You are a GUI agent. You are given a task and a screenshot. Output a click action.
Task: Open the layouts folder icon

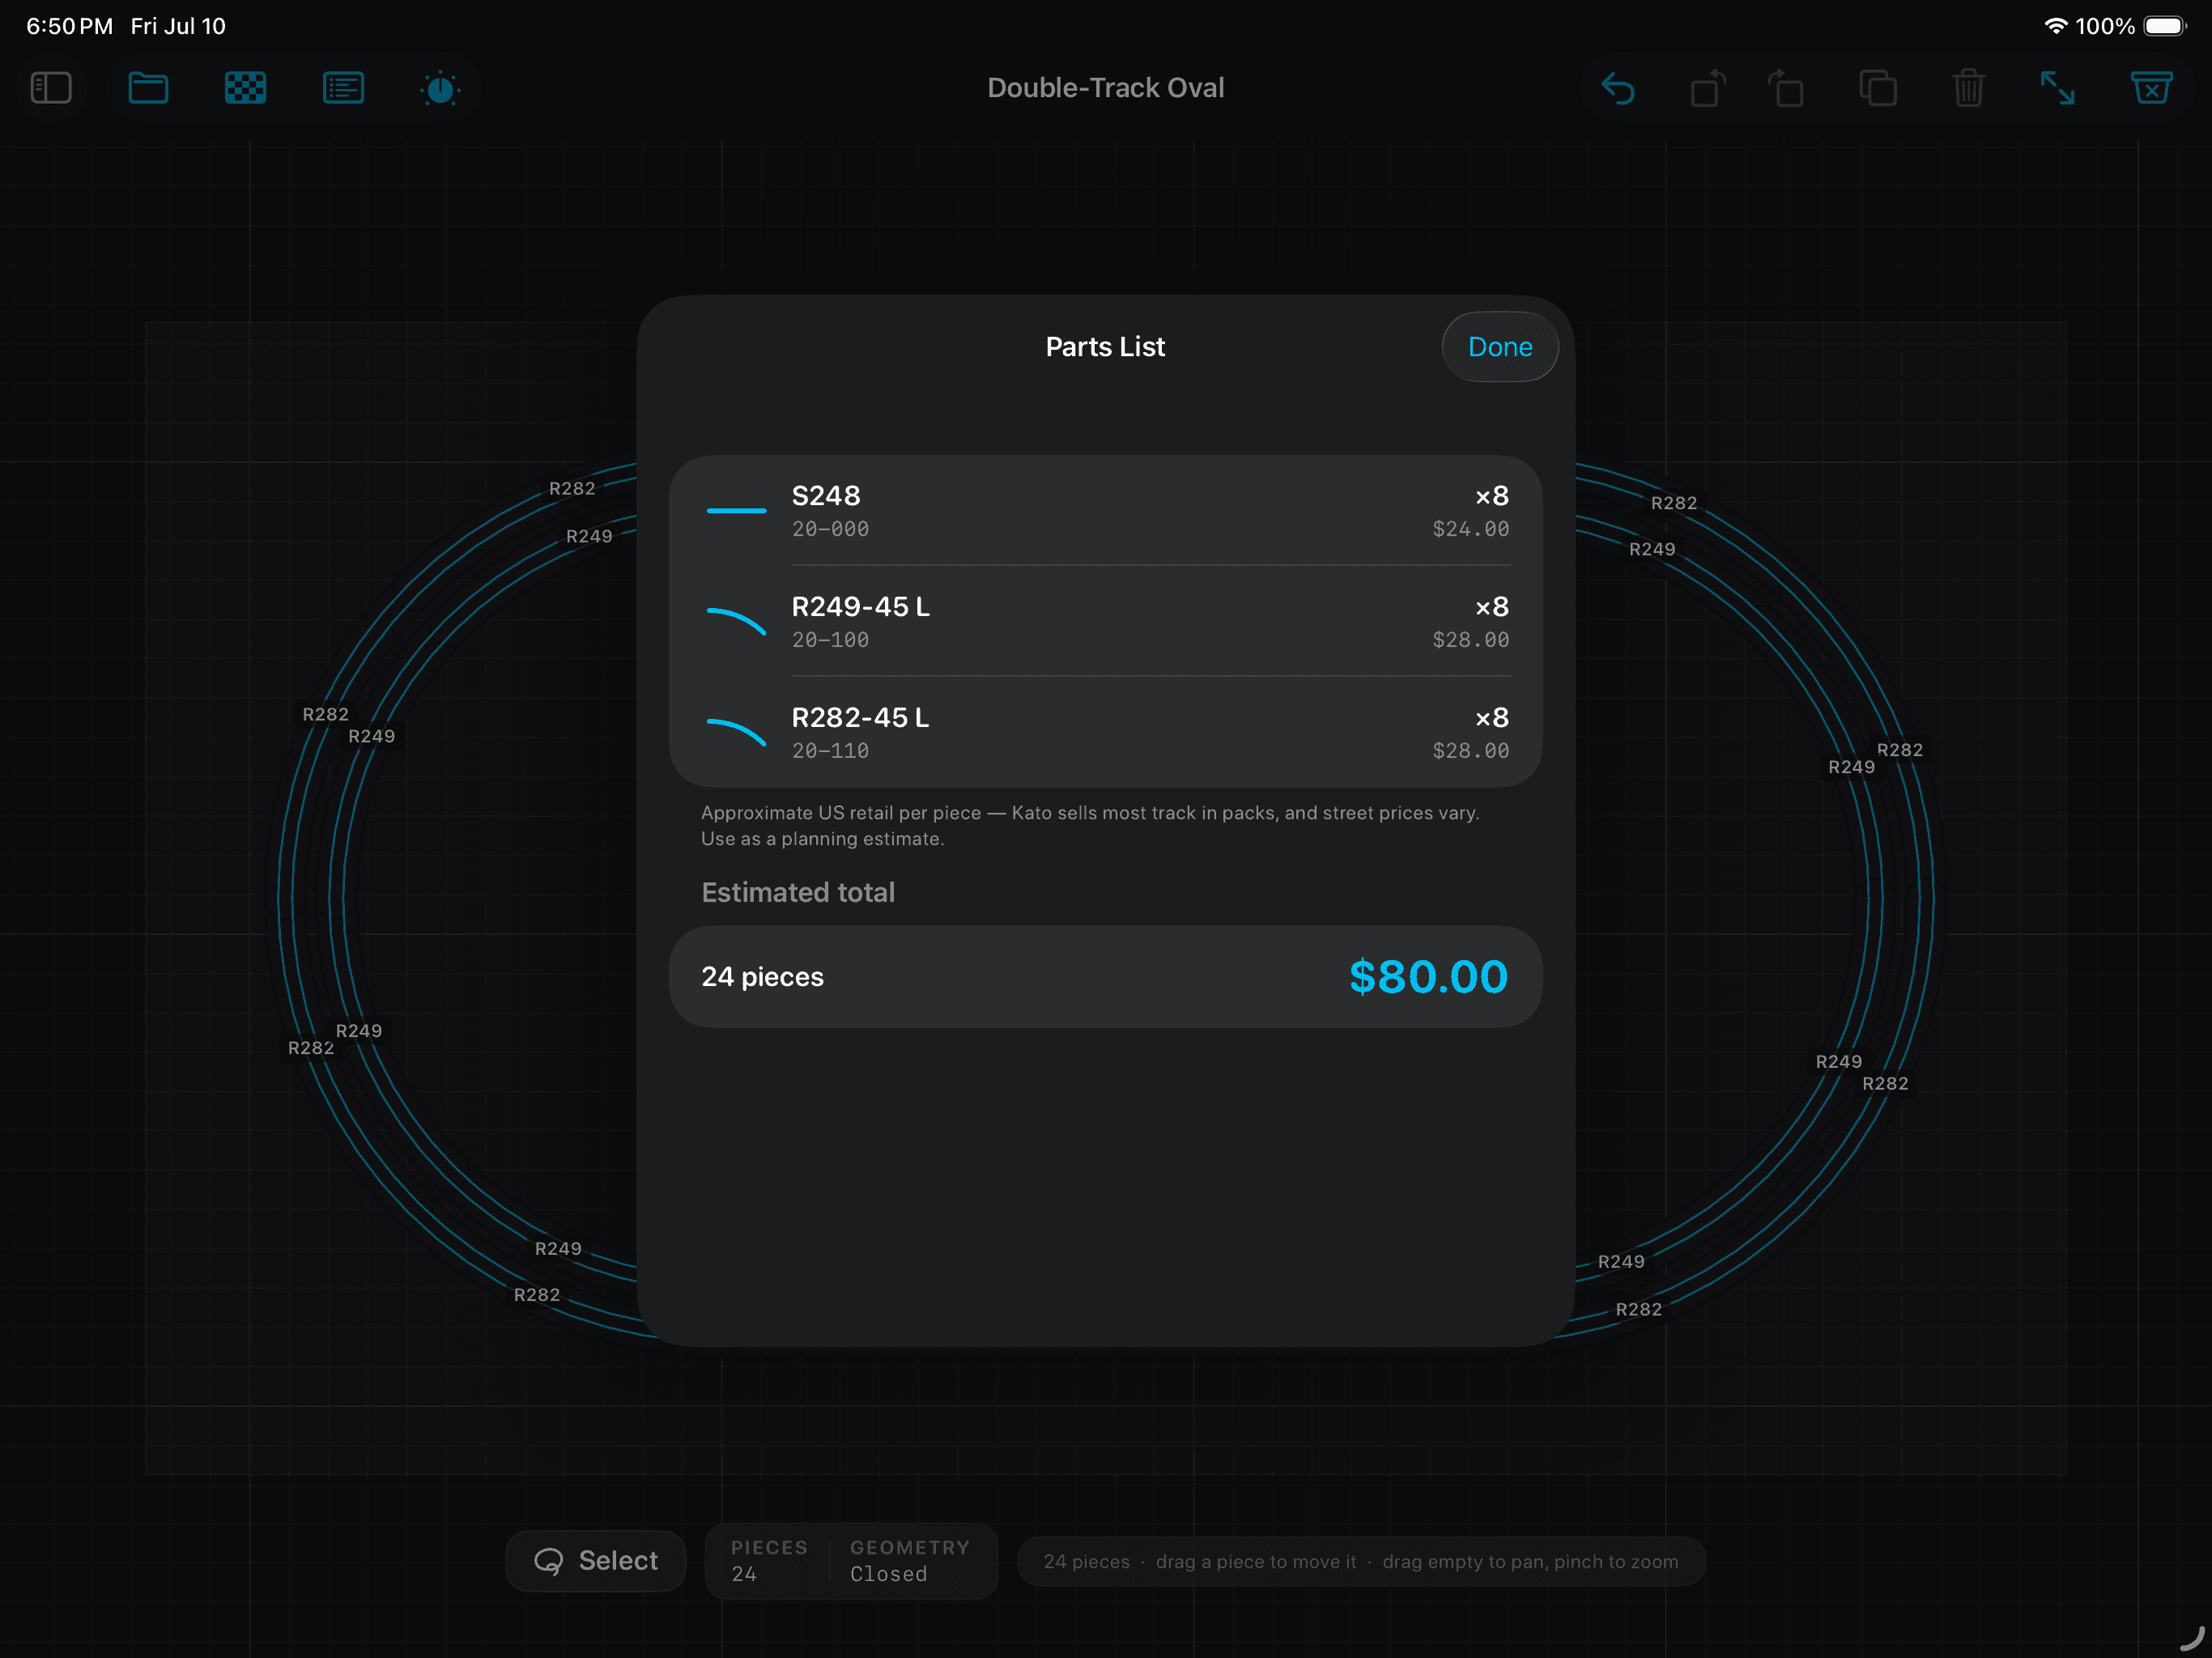coord(148,88)
